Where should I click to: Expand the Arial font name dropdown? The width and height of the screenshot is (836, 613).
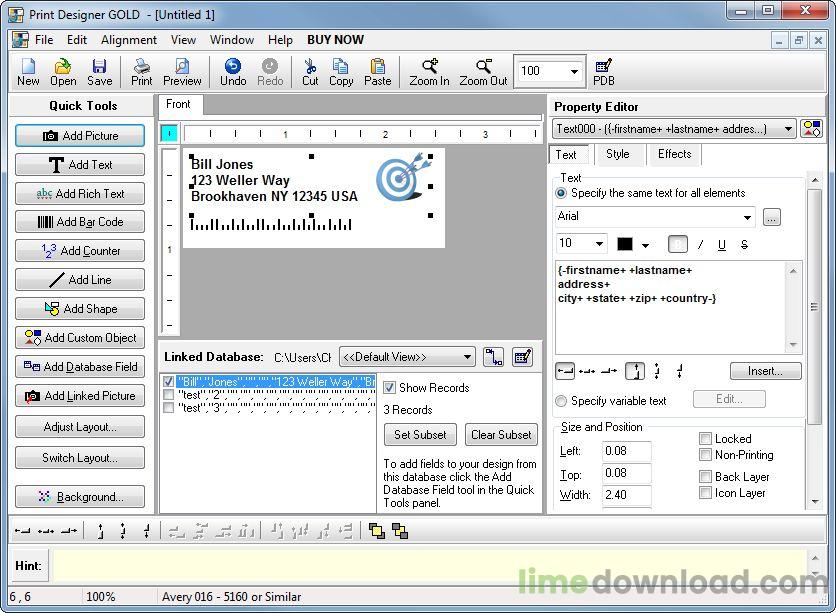(x=747, y=217)
